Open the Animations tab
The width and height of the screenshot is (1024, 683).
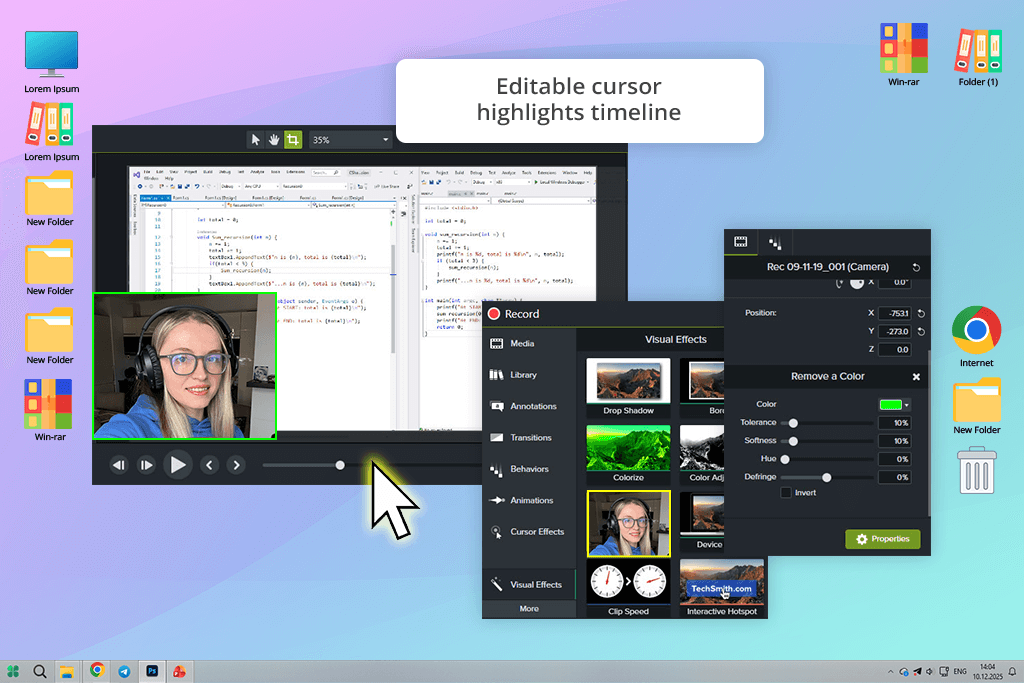tap(522, 500)
